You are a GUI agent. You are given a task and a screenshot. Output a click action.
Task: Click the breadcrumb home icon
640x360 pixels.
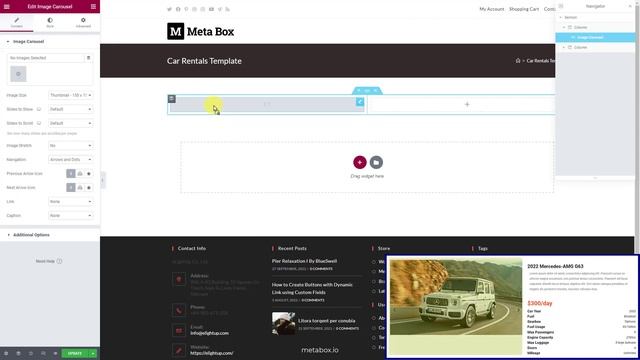click(518, 61)
